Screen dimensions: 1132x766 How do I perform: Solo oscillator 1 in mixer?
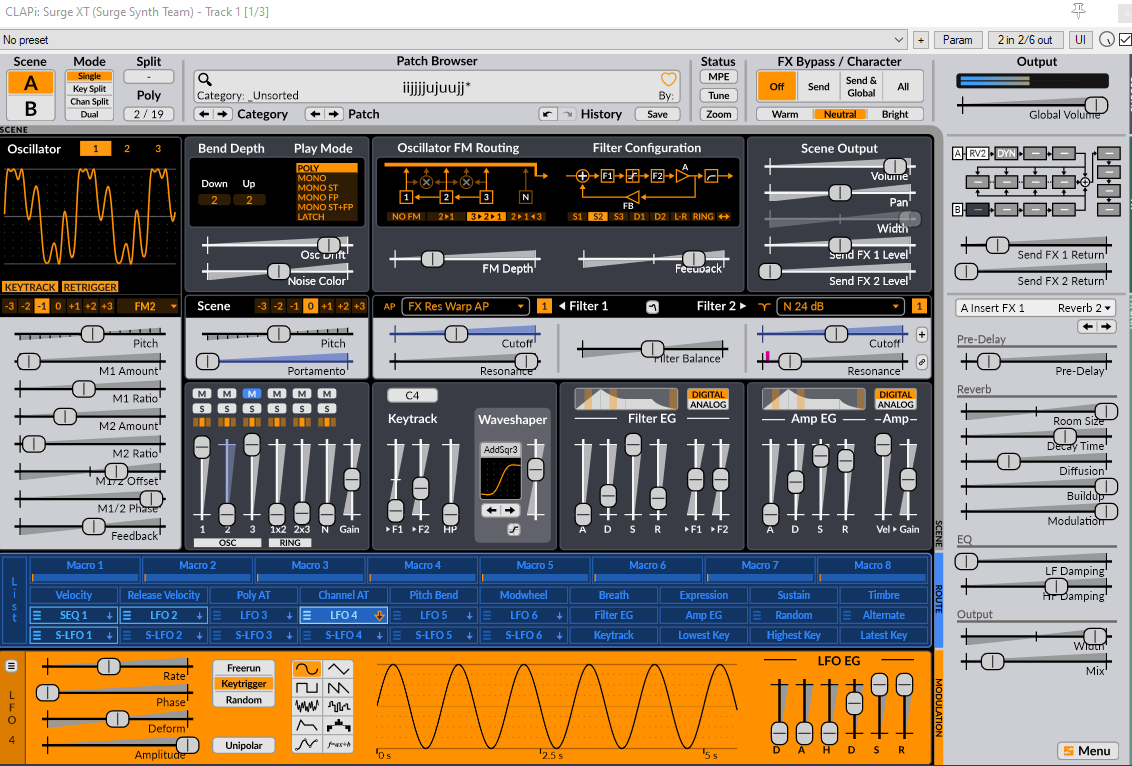(x=202, y=409)
